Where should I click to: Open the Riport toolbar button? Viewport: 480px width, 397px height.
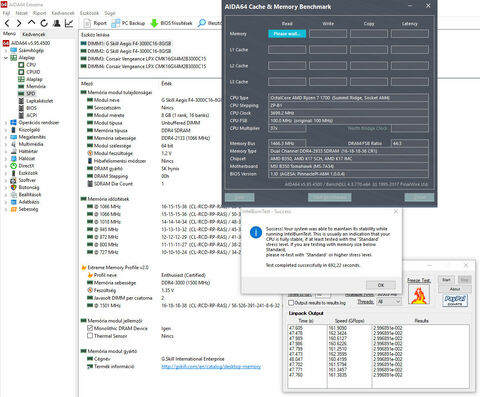tap(95, 23)
